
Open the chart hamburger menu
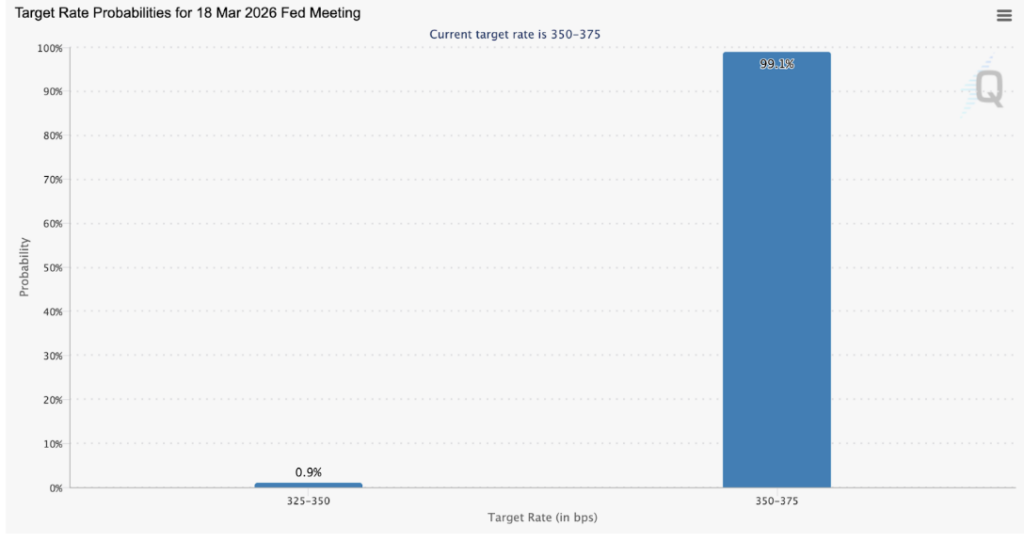tap(1003, 15)
